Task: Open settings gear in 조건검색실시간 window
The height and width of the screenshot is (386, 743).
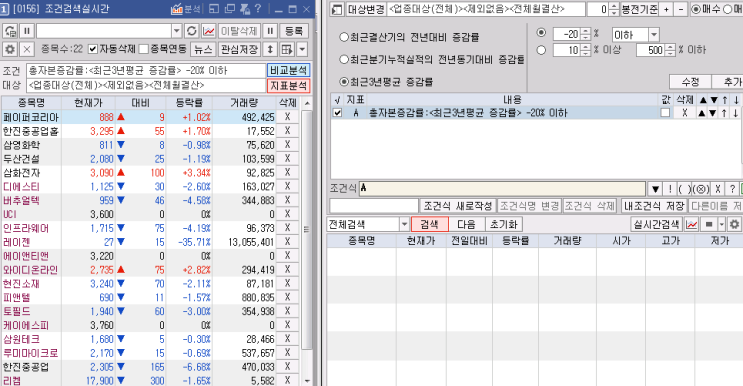Action: click(x=10, y=49)
